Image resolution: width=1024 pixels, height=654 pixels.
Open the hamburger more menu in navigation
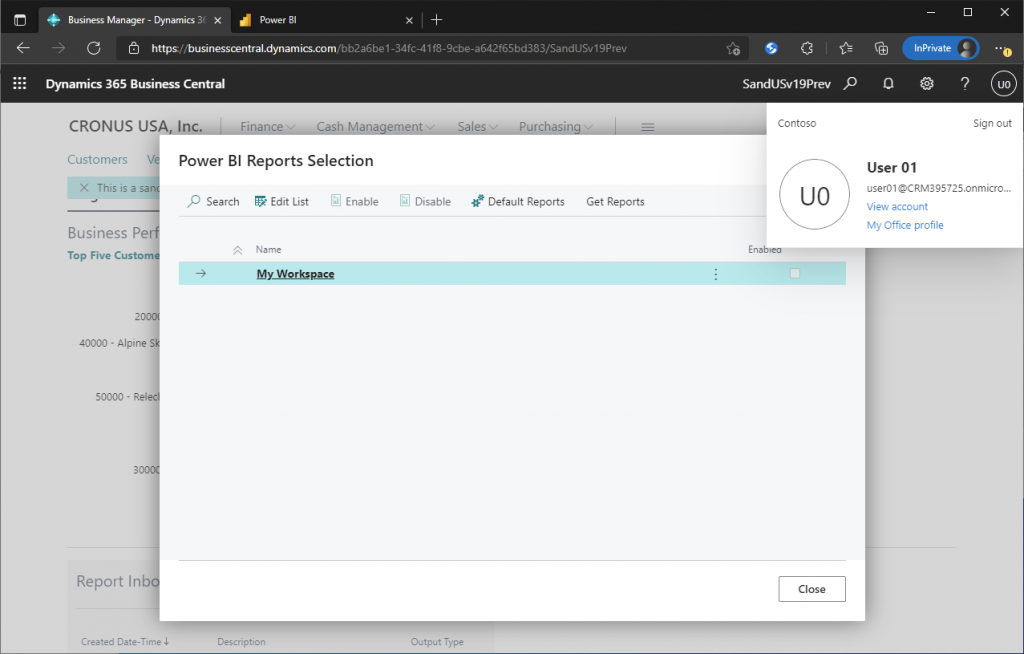(647, 127)
